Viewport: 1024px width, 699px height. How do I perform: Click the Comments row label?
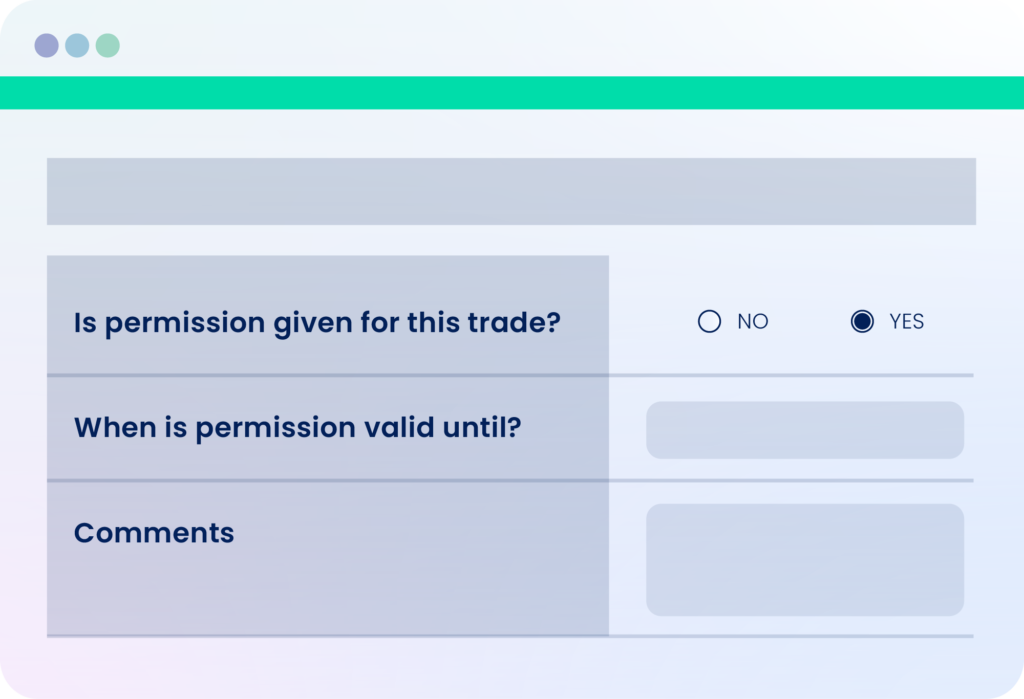click(x=154, y=533)
